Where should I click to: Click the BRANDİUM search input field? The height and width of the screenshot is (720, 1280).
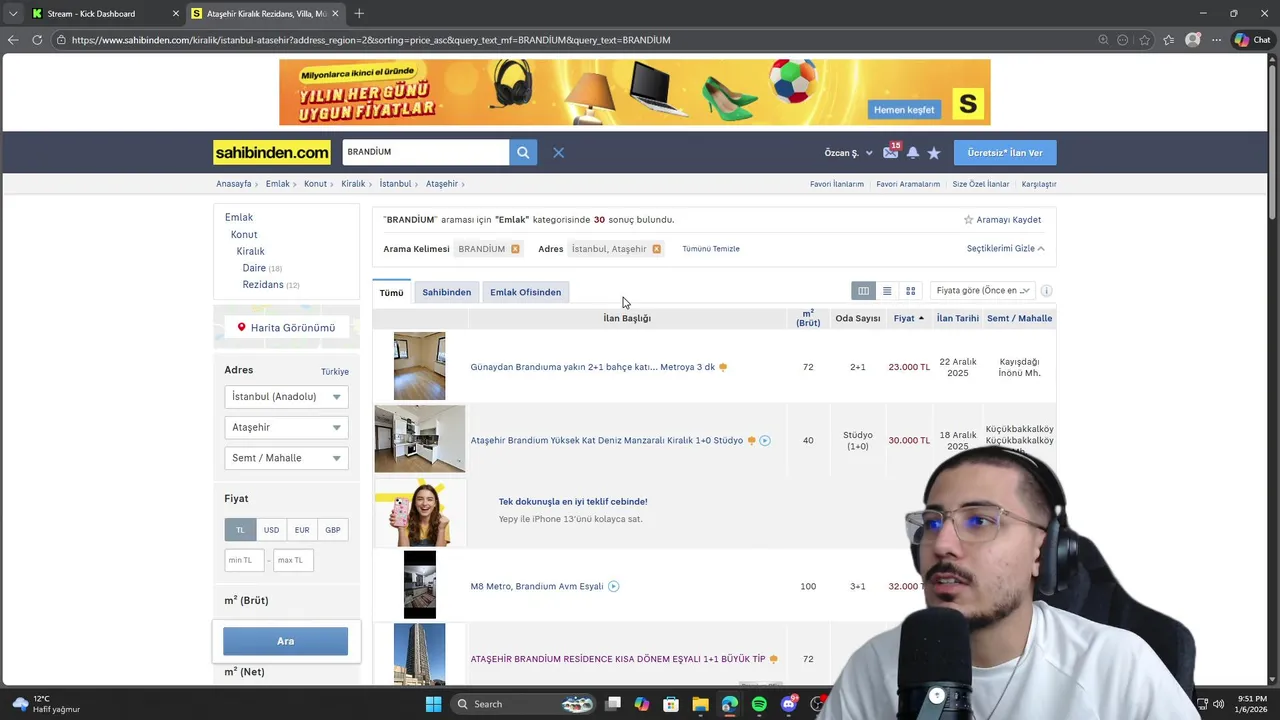pyautogui.click(x=426, y=152)
